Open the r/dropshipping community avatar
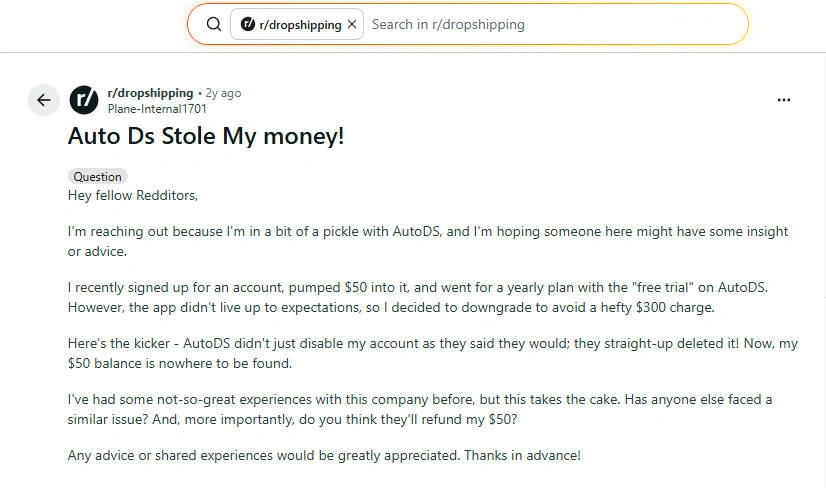 point(85,100)
